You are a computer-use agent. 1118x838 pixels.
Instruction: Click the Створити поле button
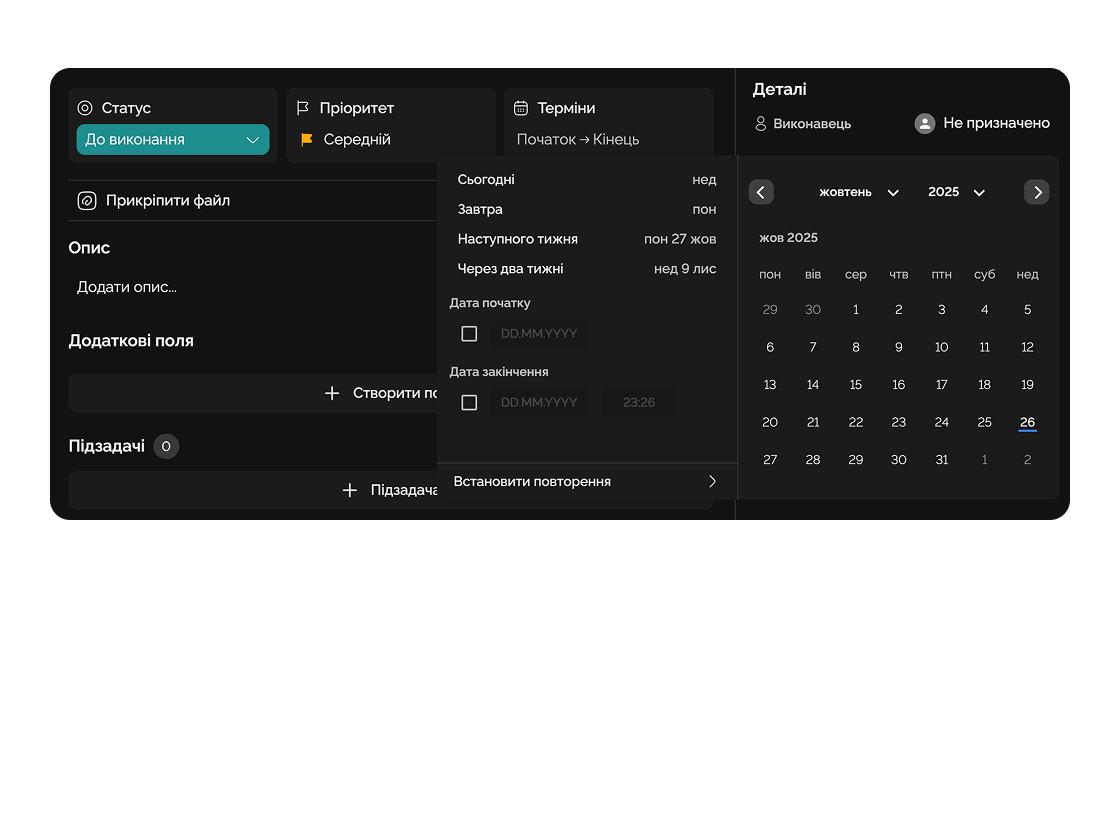point(390,393)
